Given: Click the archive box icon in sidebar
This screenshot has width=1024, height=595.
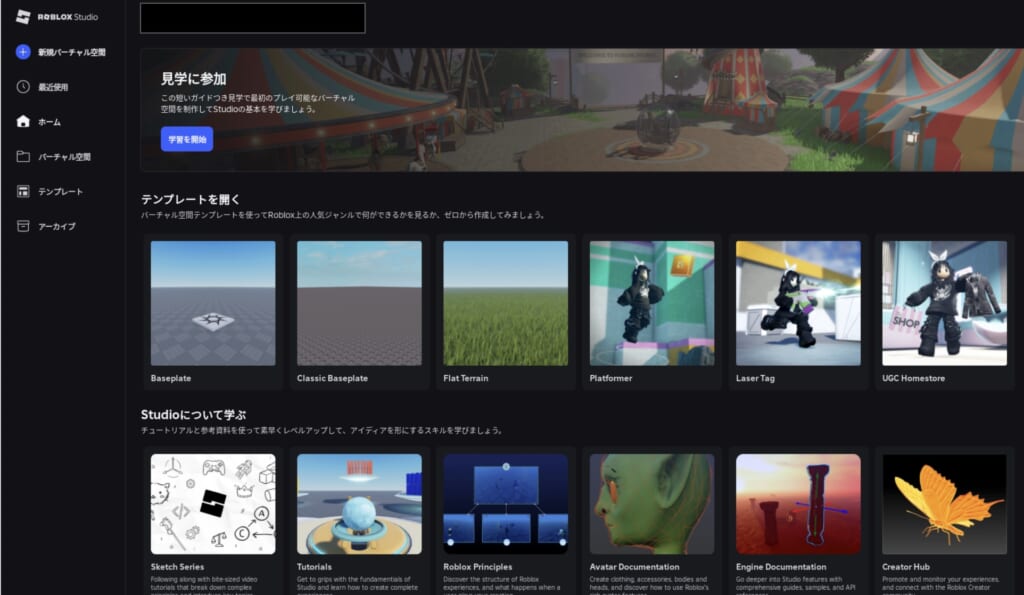Looking at the screenshot, I should 23,226.
